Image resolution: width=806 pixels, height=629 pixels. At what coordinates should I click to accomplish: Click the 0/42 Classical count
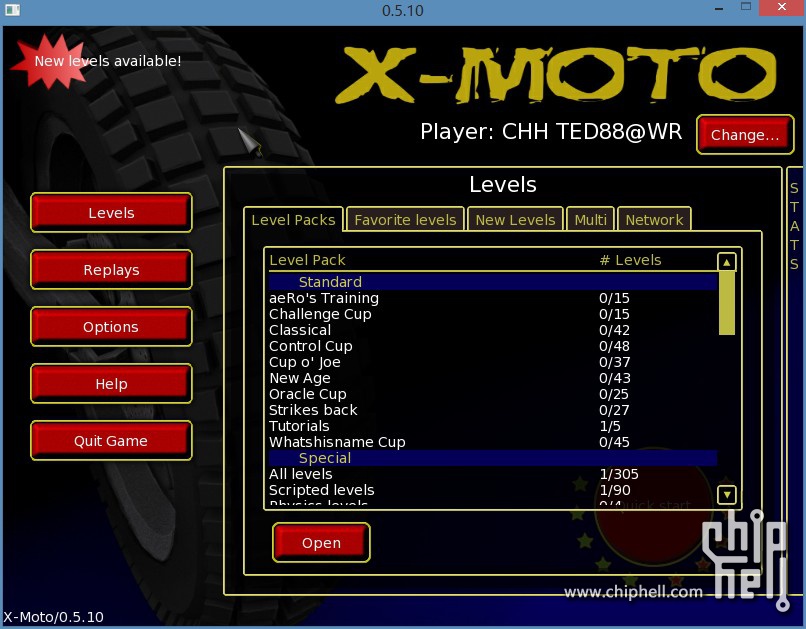[x=614, y=330]
